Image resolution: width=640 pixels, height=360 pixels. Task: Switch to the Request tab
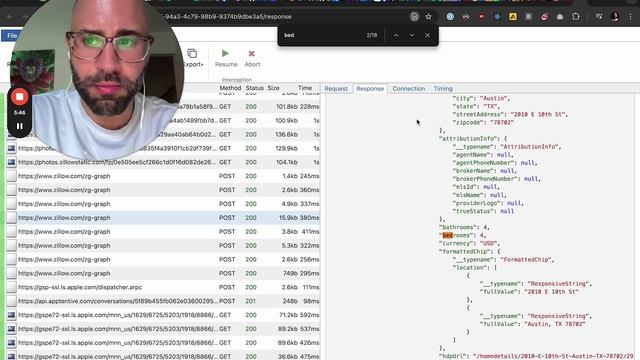[336, 89]
